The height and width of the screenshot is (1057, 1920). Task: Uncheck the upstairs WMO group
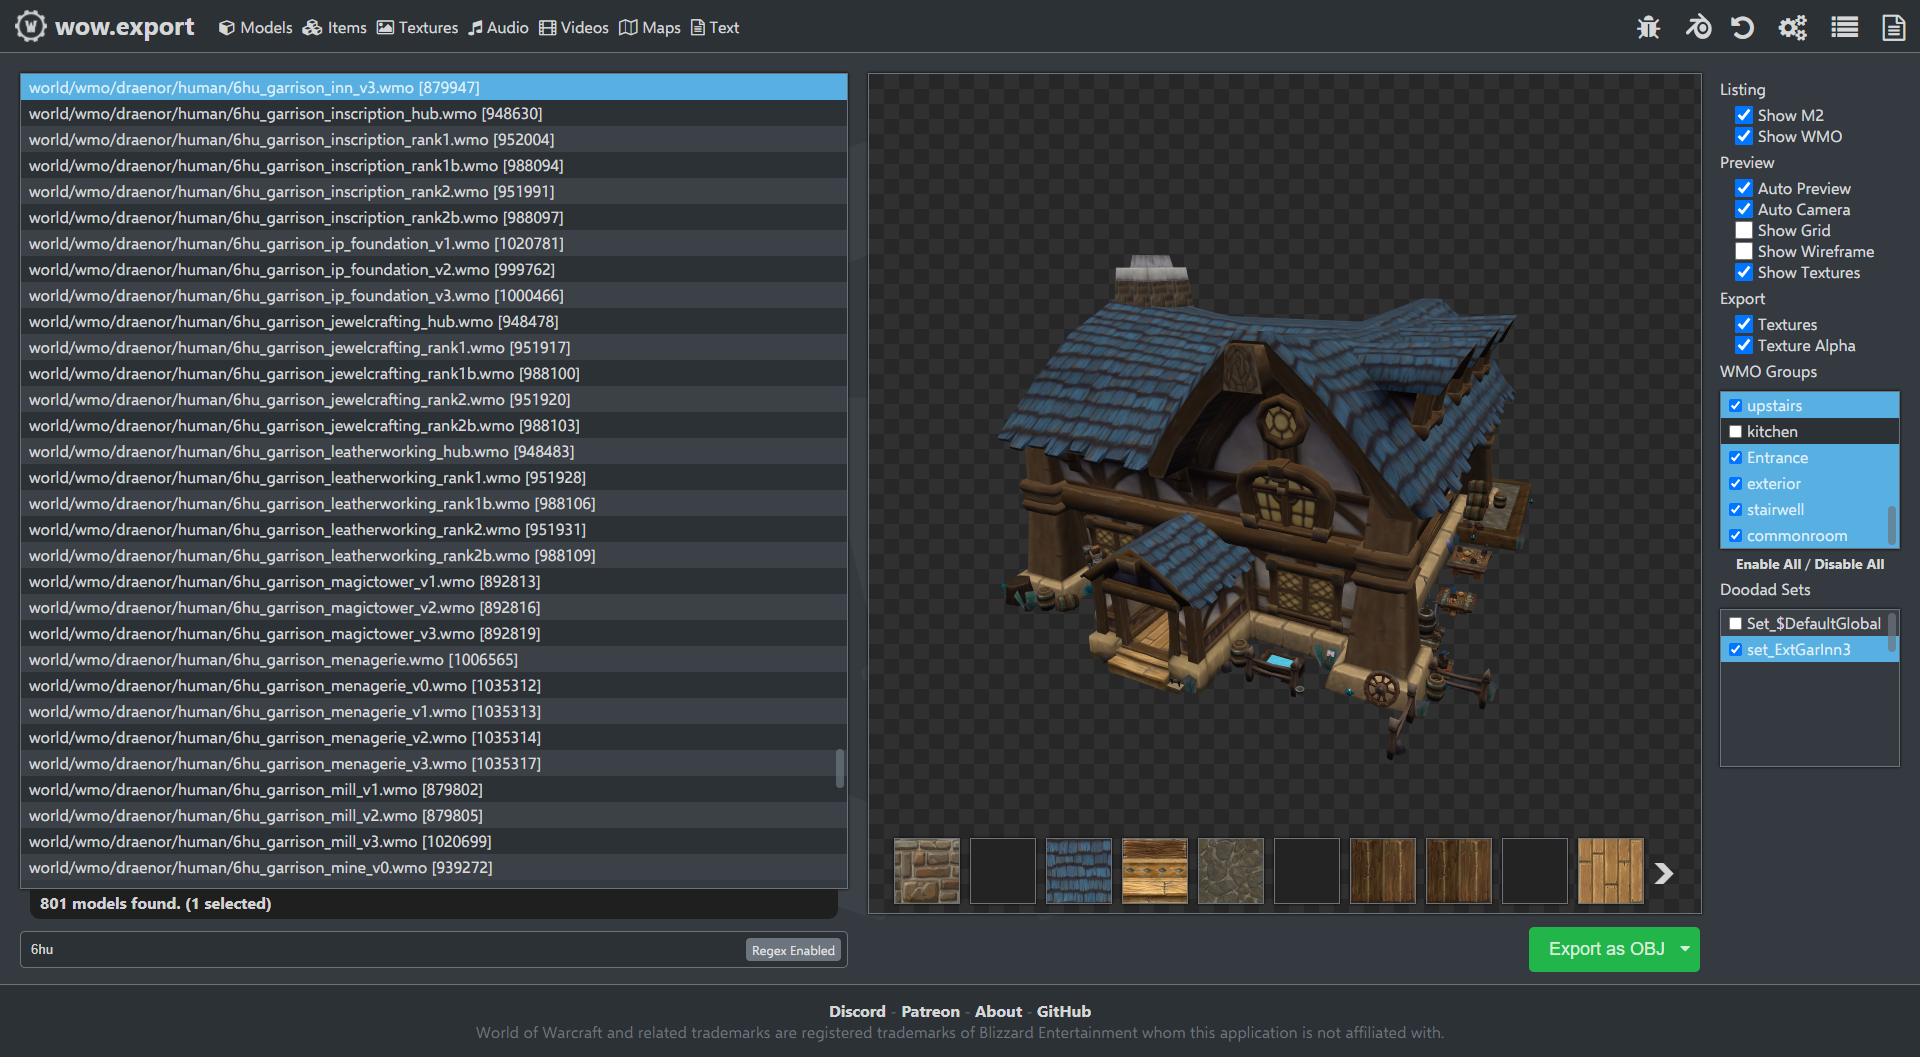click(1736, 406)
